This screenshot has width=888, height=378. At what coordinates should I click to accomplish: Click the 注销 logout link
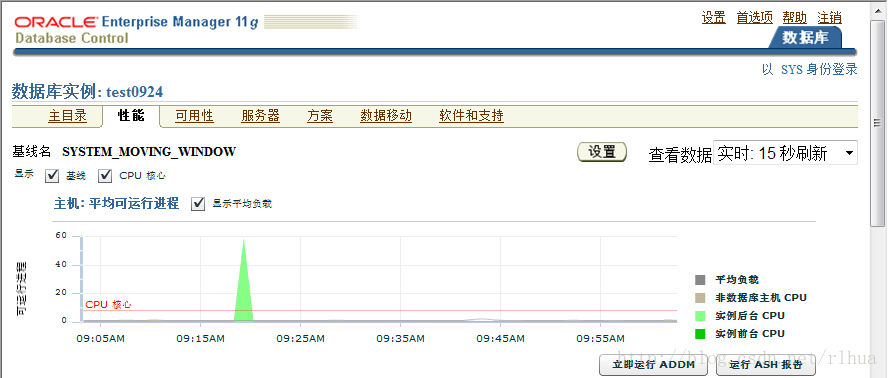830,18
